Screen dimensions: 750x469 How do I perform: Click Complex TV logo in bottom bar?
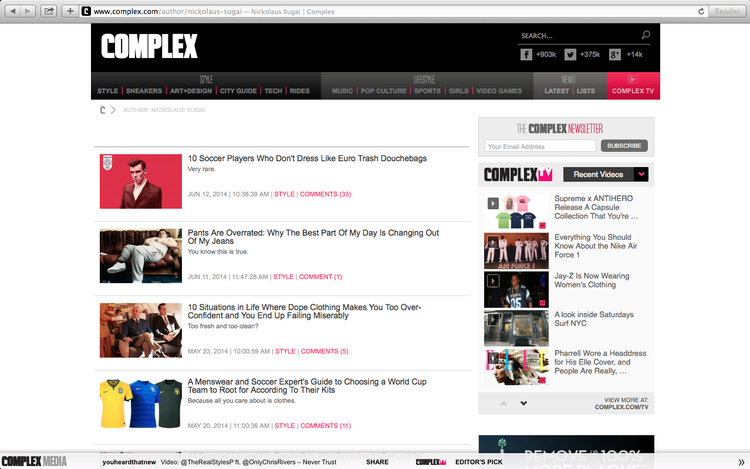click(x=430, y=462)
